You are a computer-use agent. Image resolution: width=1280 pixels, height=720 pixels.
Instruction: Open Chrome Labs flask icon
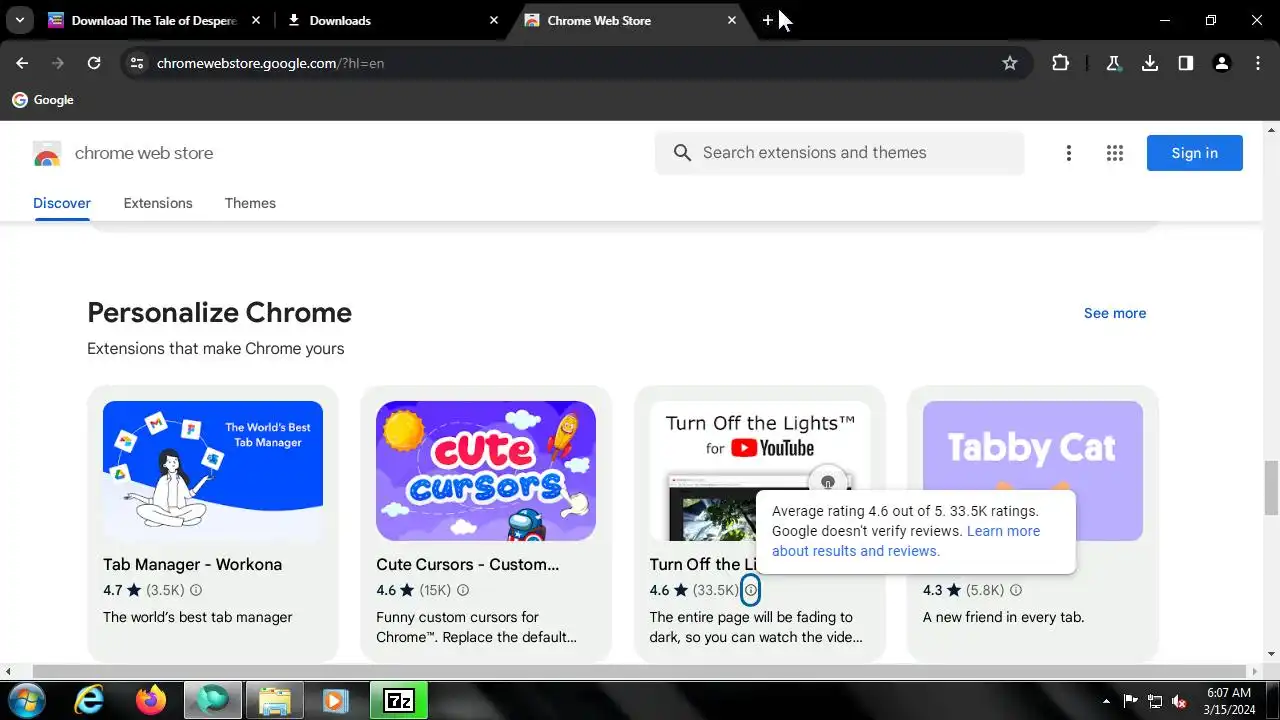click(x=1113, y=63)
